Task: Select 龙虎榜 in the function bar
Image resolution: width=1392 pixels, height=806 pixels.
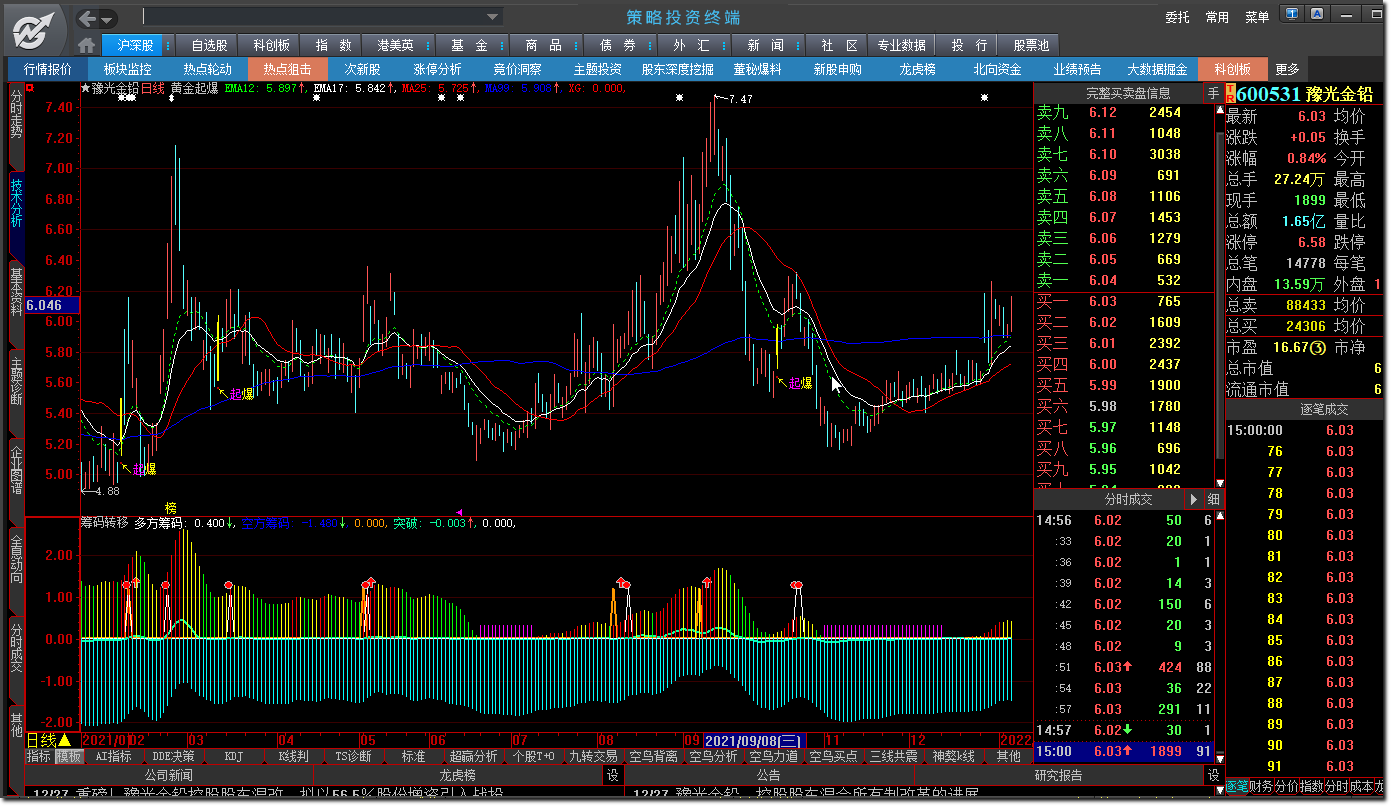Action: click(917, 69)
